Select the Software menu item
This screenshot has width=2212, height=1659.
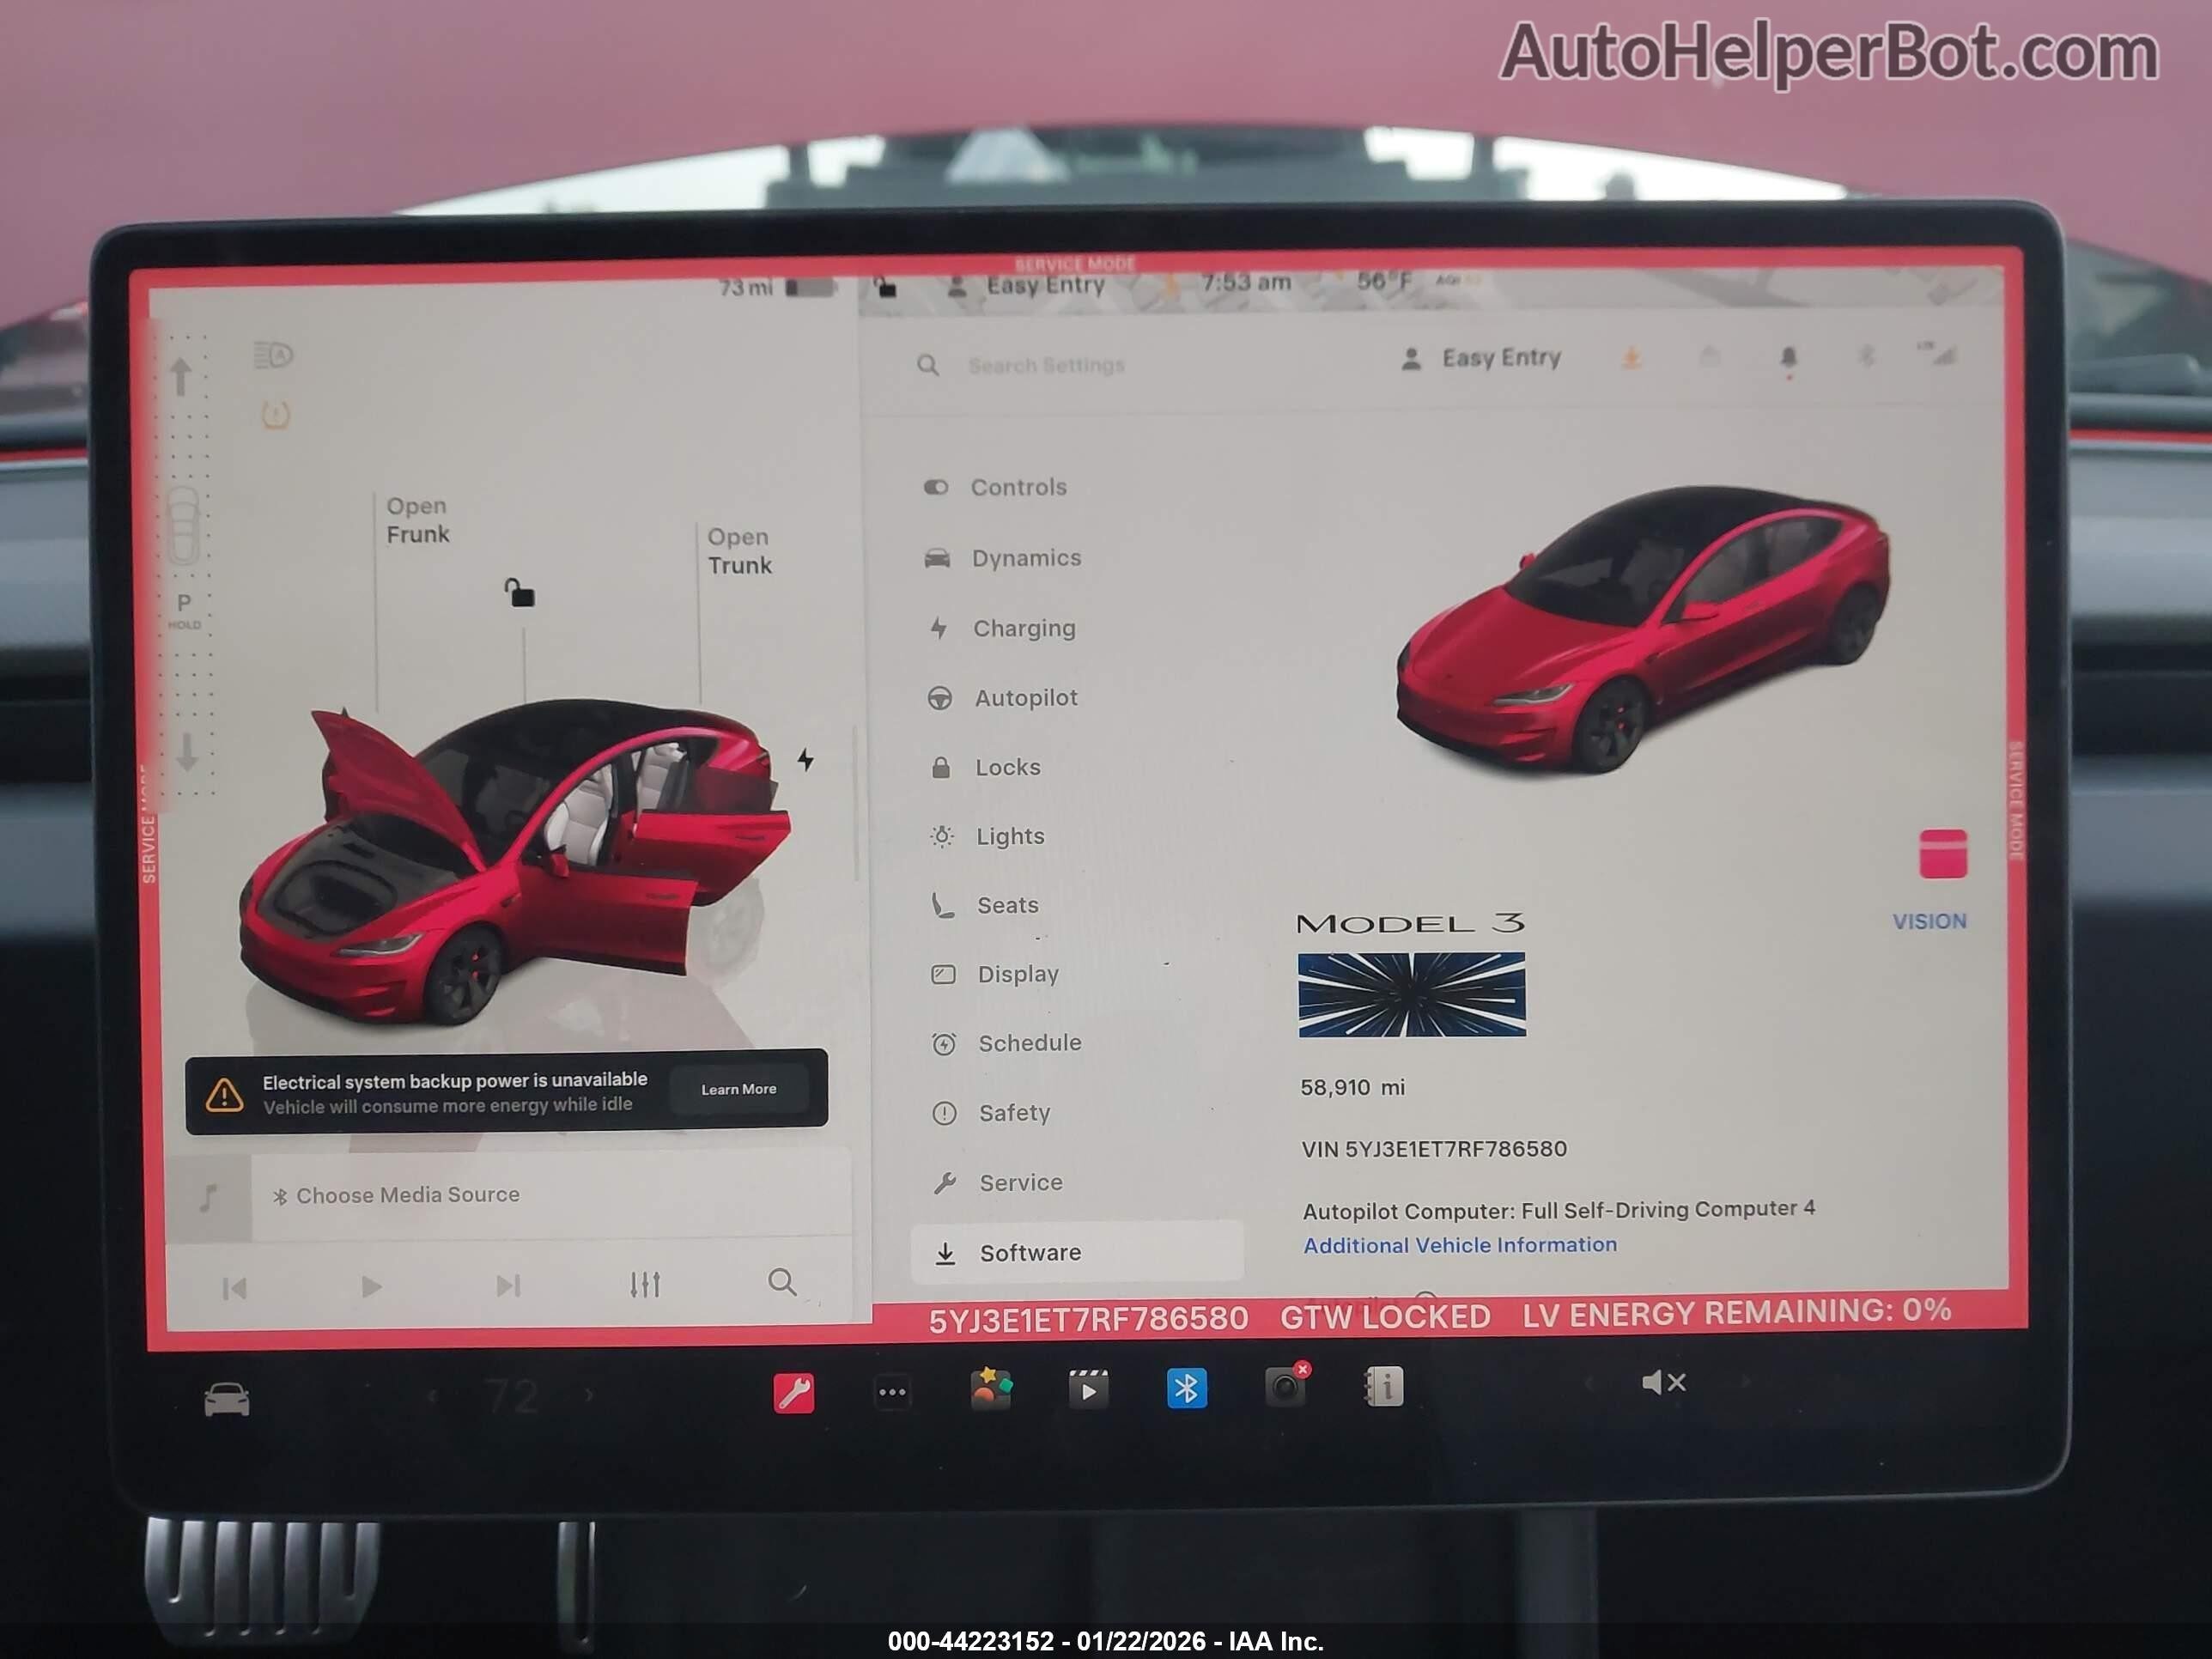(1076, 1252)
